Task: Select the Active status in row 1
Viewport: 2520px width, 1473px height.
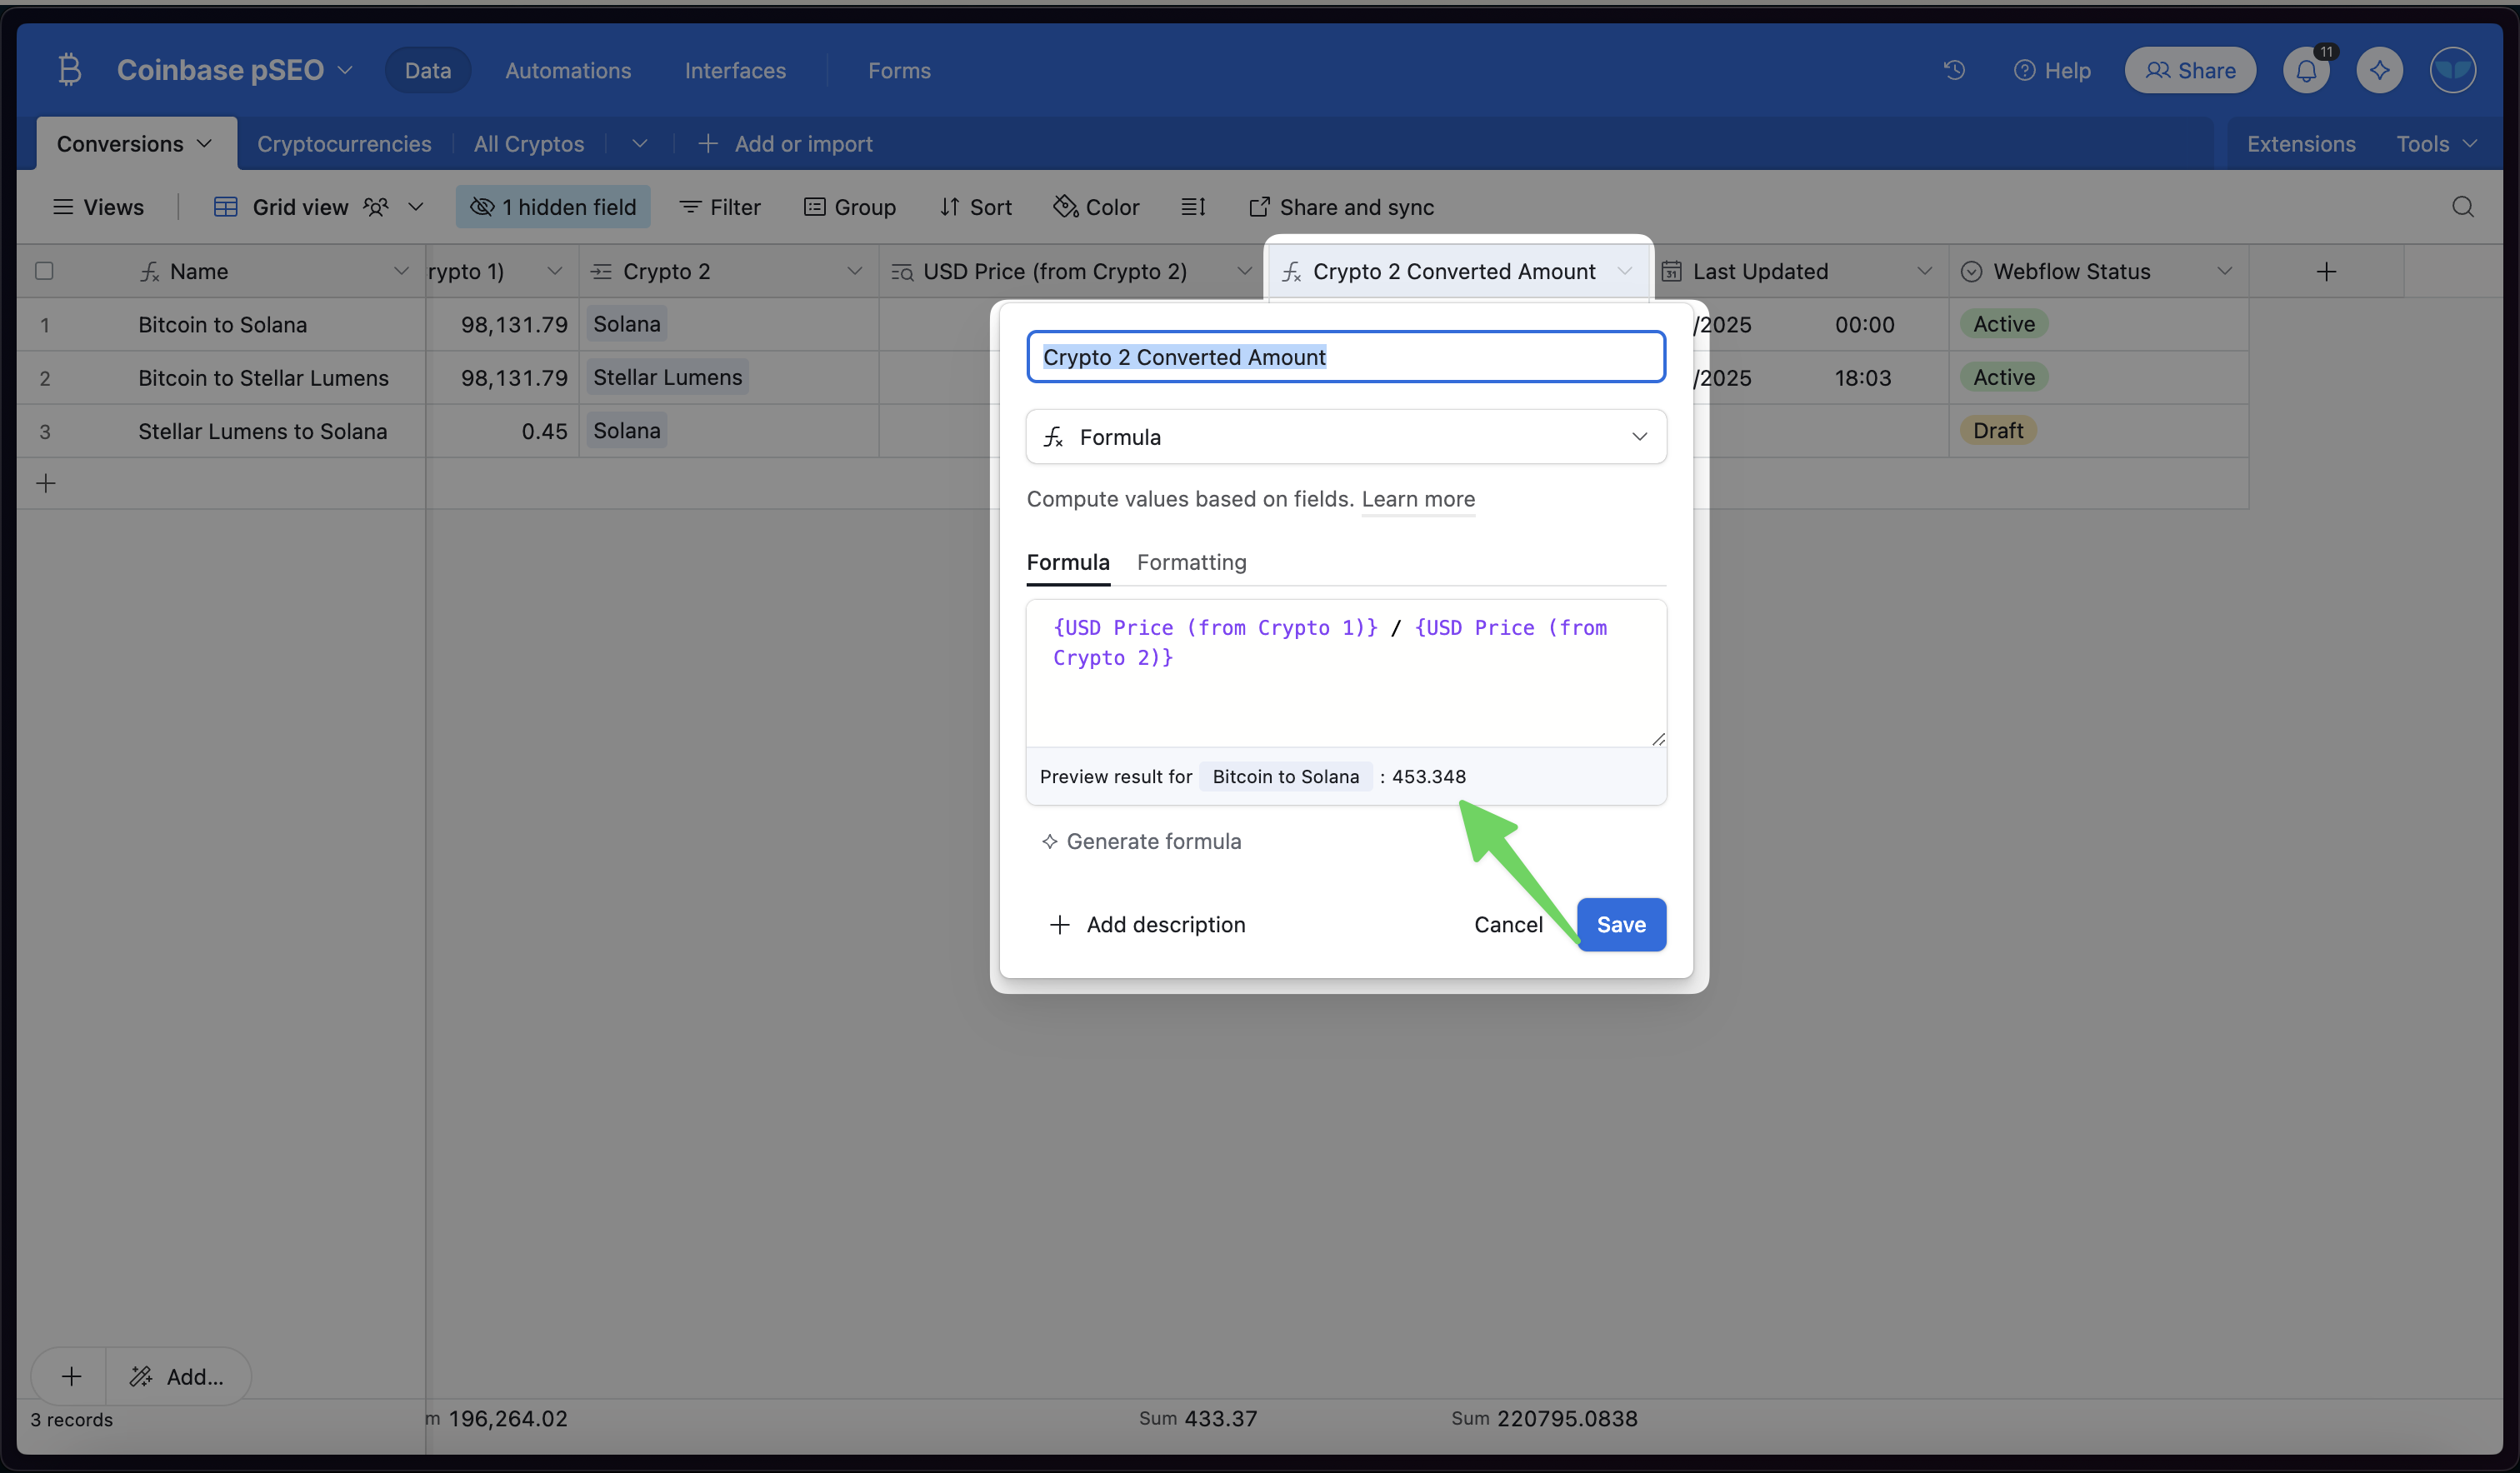Action: coord(2003,324)
